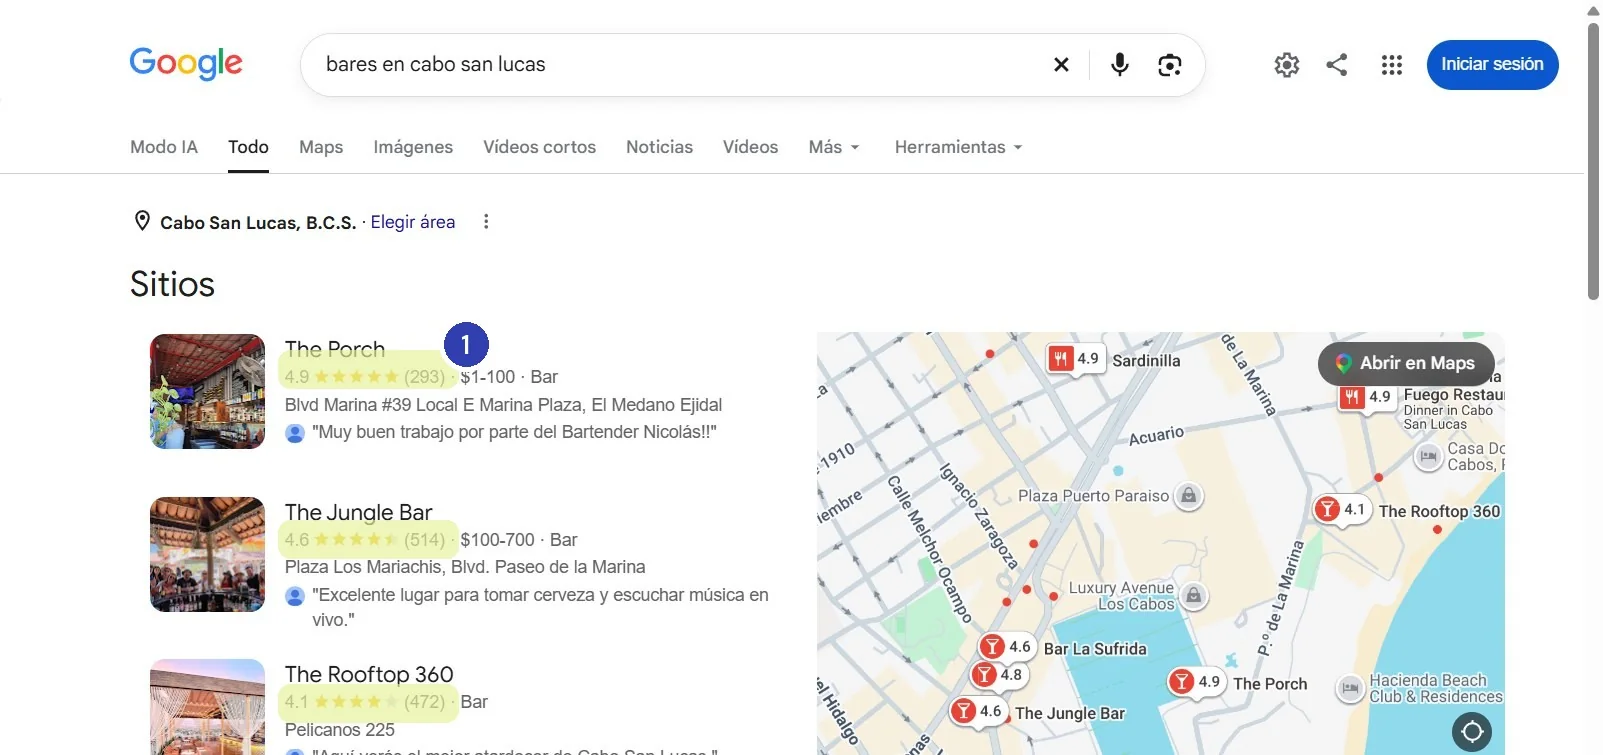Open The Porch listing title

pyautogui.click(x=335, y=349)
